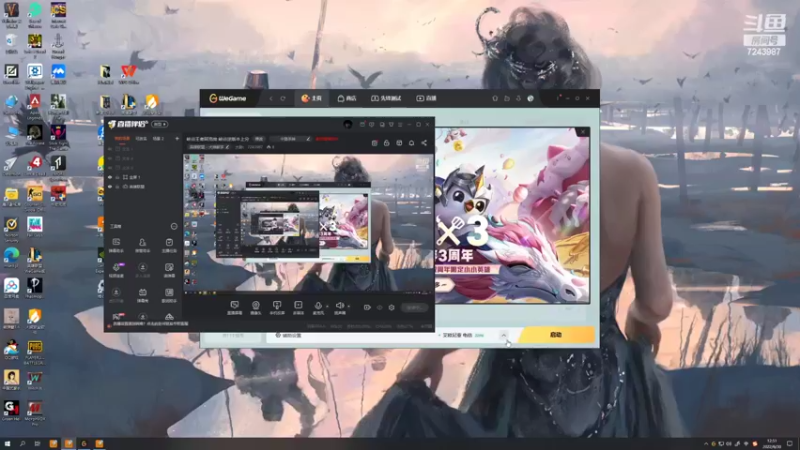
Task: Open the person-shaped toolbox tool
Action: click(142, 244)
